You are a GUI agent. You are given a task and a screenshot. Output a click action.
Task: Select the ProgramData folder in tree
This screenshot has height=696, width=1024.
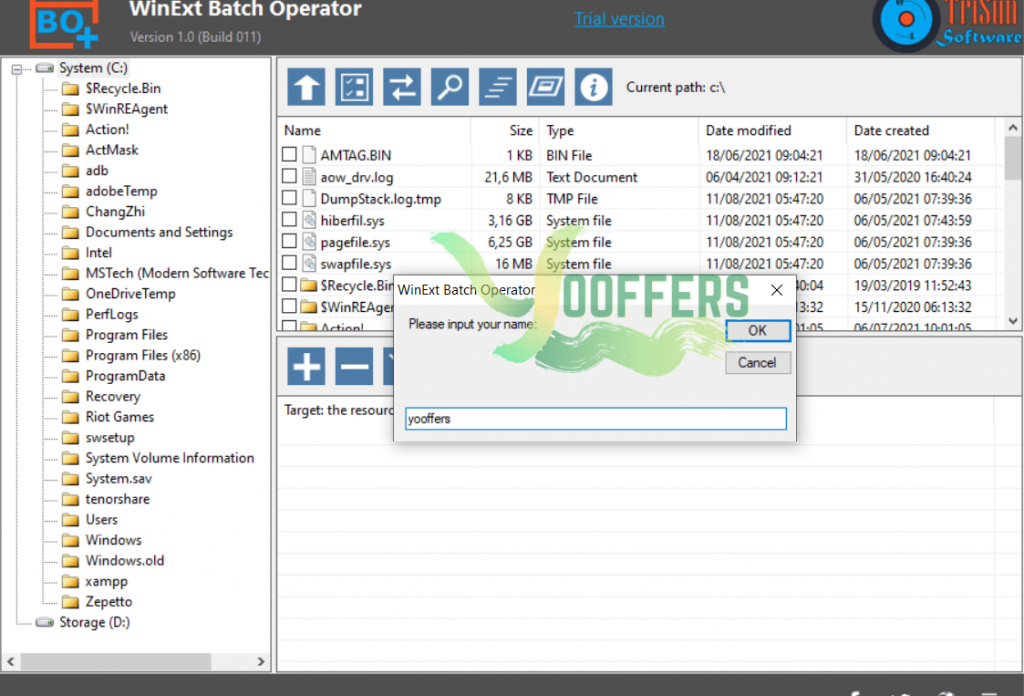(x=125, y=376)
